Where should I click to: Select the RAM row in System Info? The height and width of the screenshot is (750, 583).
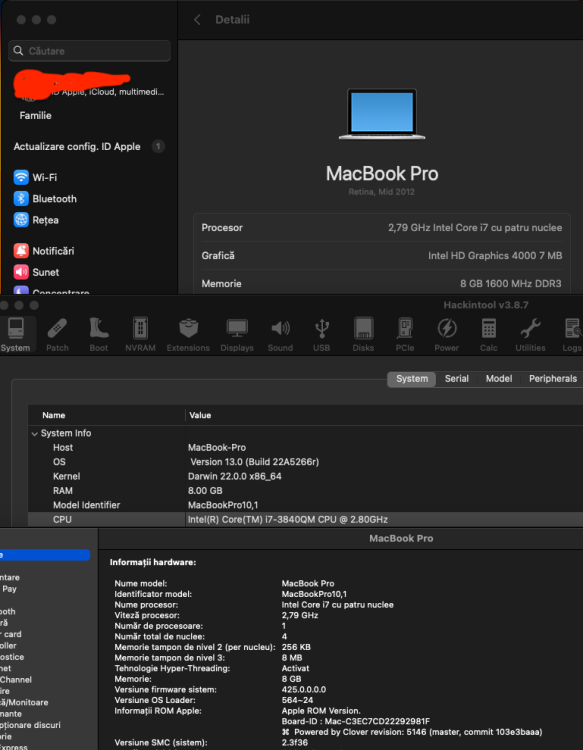click(306, 491)
